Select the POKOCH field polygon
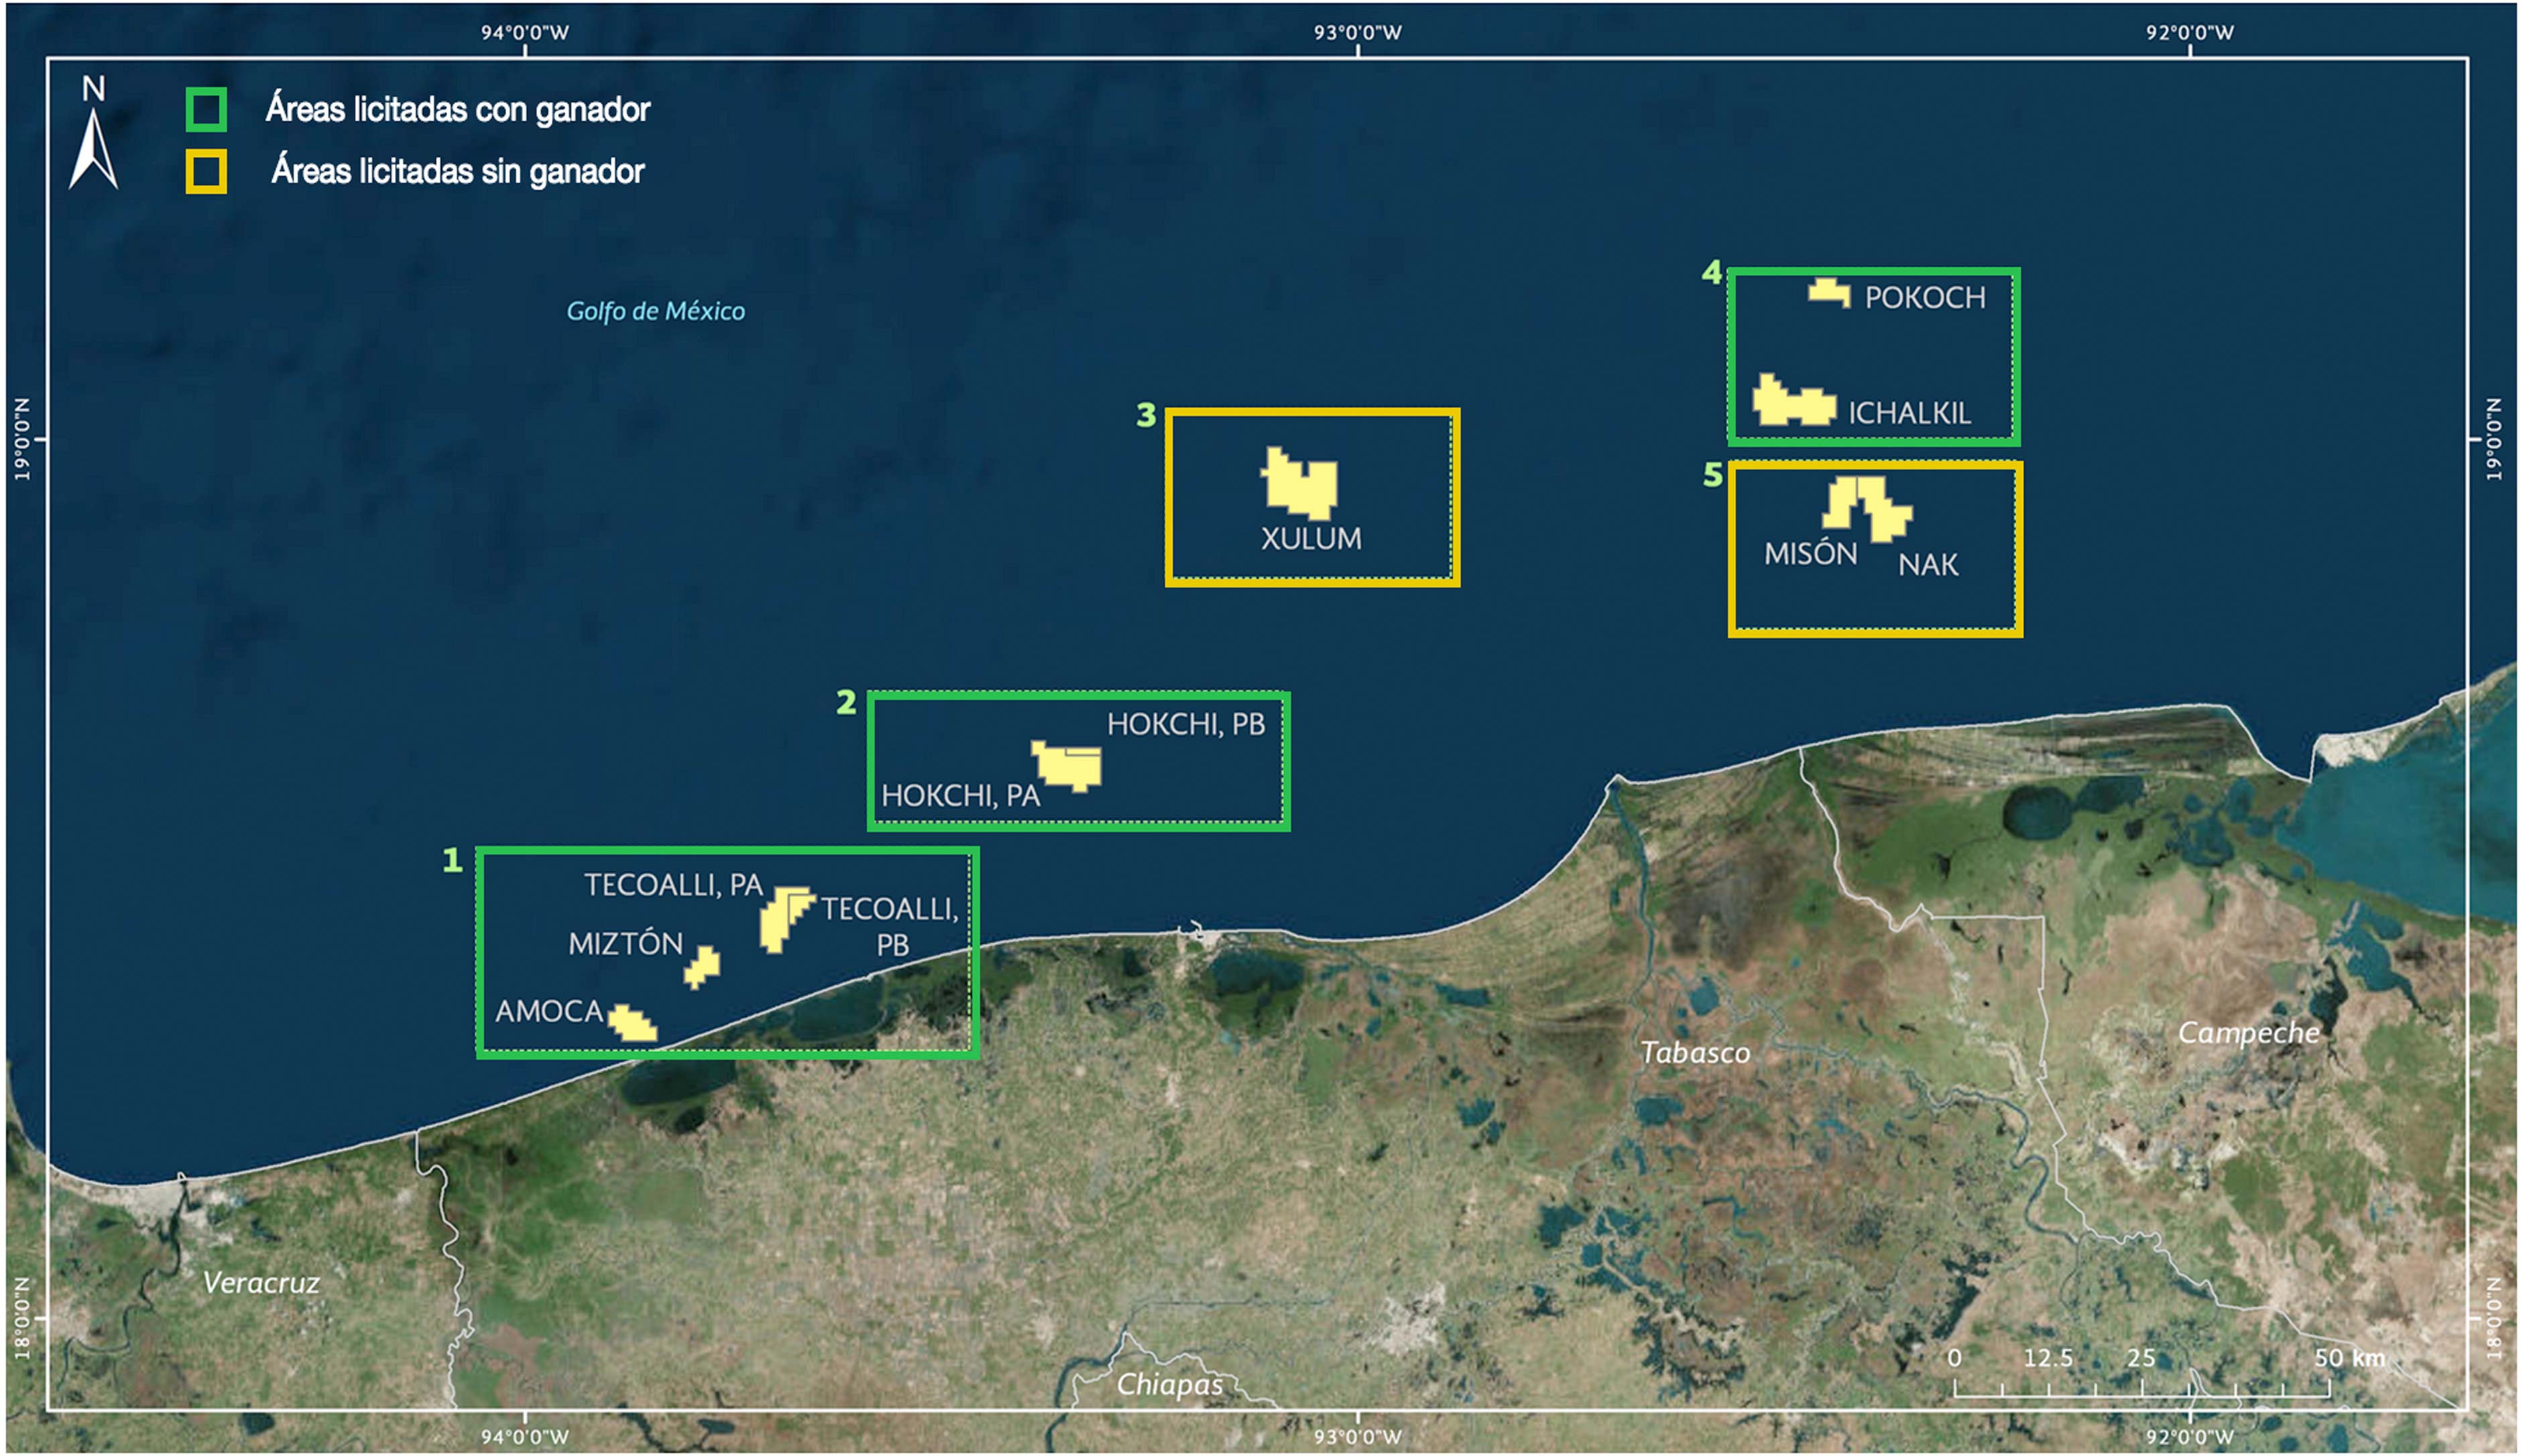Screen dimensions: 2523x1456 [1830, 292]
